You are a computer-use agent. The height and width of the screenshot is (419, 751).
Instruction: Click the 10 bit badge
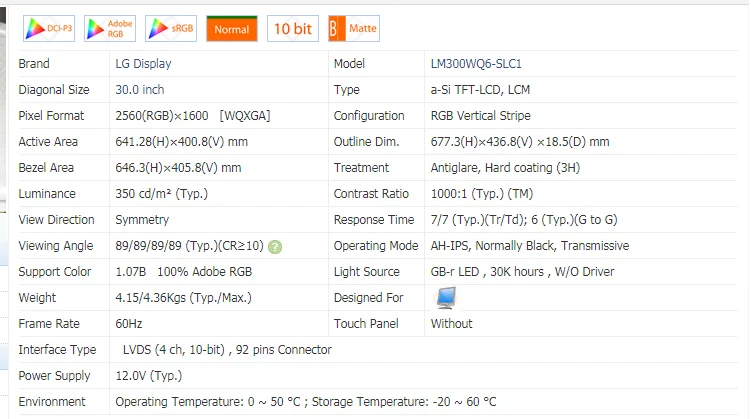293,29
